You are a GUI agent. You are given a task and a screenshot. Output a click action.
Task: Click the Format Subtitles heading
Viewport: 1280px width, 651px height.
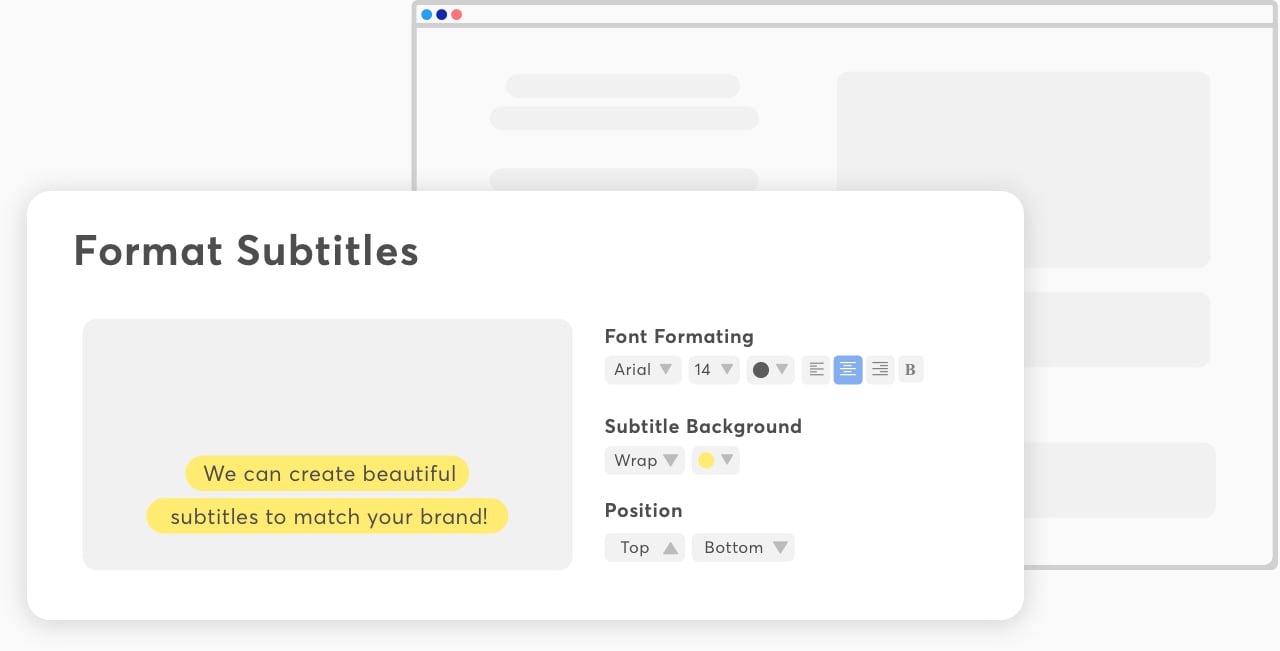(x=246, y=250)
